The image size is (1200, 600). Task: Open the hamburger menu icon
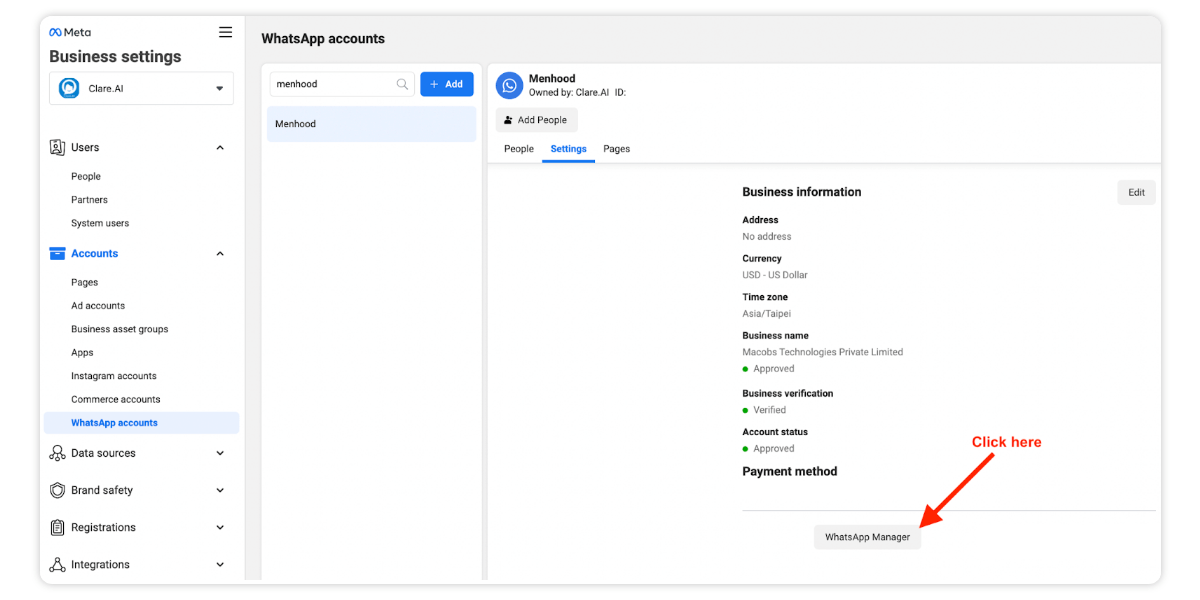(x=226, y=32)
